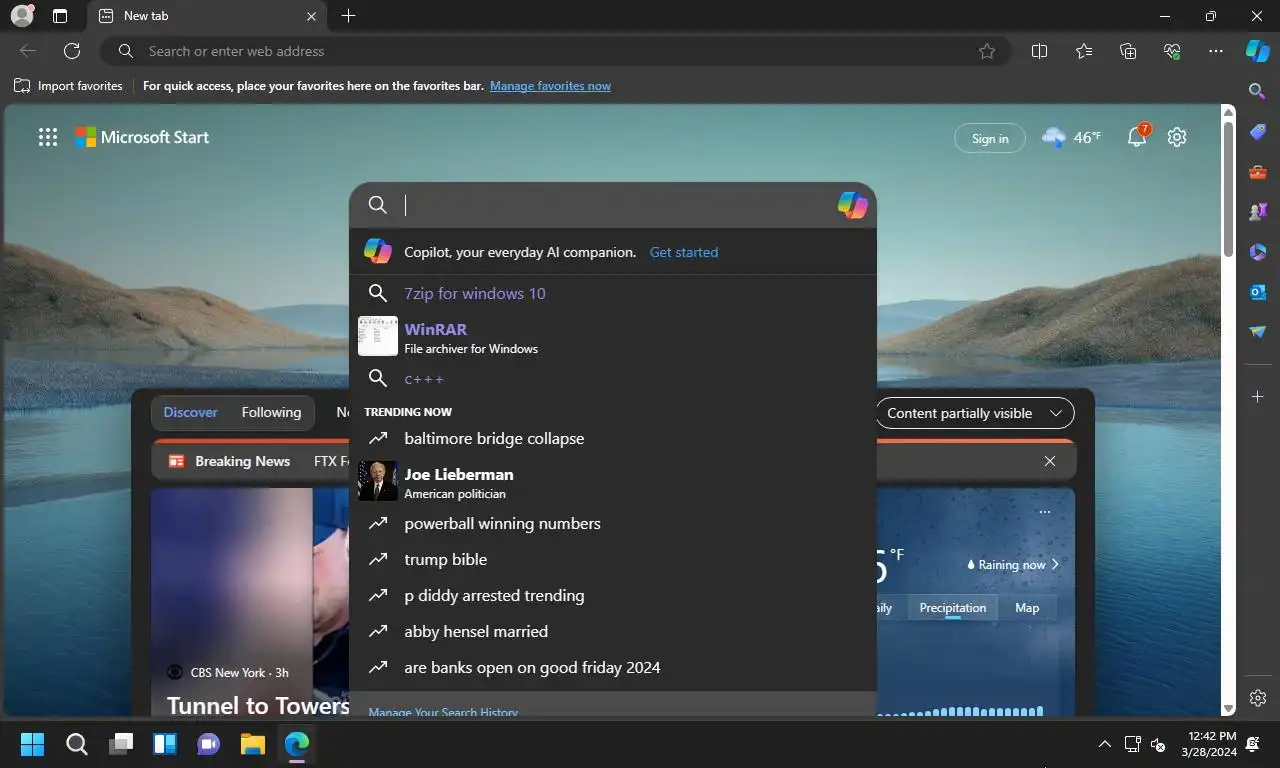The height and width of the screenshot is (768, 1280).
Task: Switch to the Discover tab
Action: coord(191,412)
